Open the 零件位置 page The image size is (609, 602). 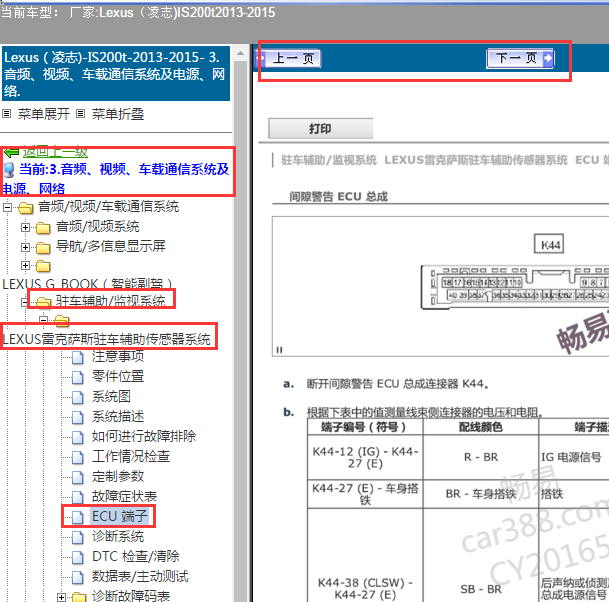pyautogui.click(x=118, y=376)
